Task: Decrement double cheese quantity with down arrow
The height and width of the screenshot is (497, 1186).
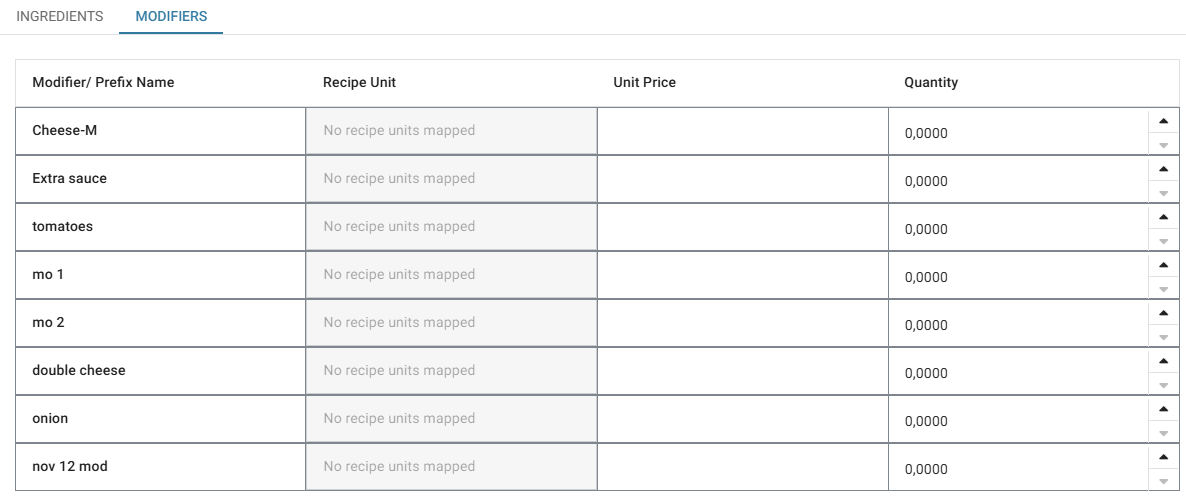Action: tap(1162, 385)
